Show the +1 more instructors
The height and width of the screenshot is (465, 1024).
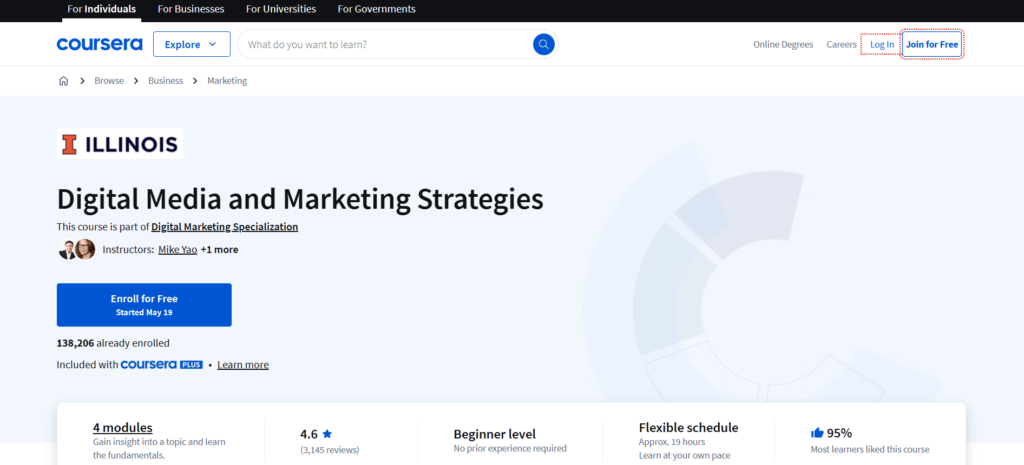(219, 249)
